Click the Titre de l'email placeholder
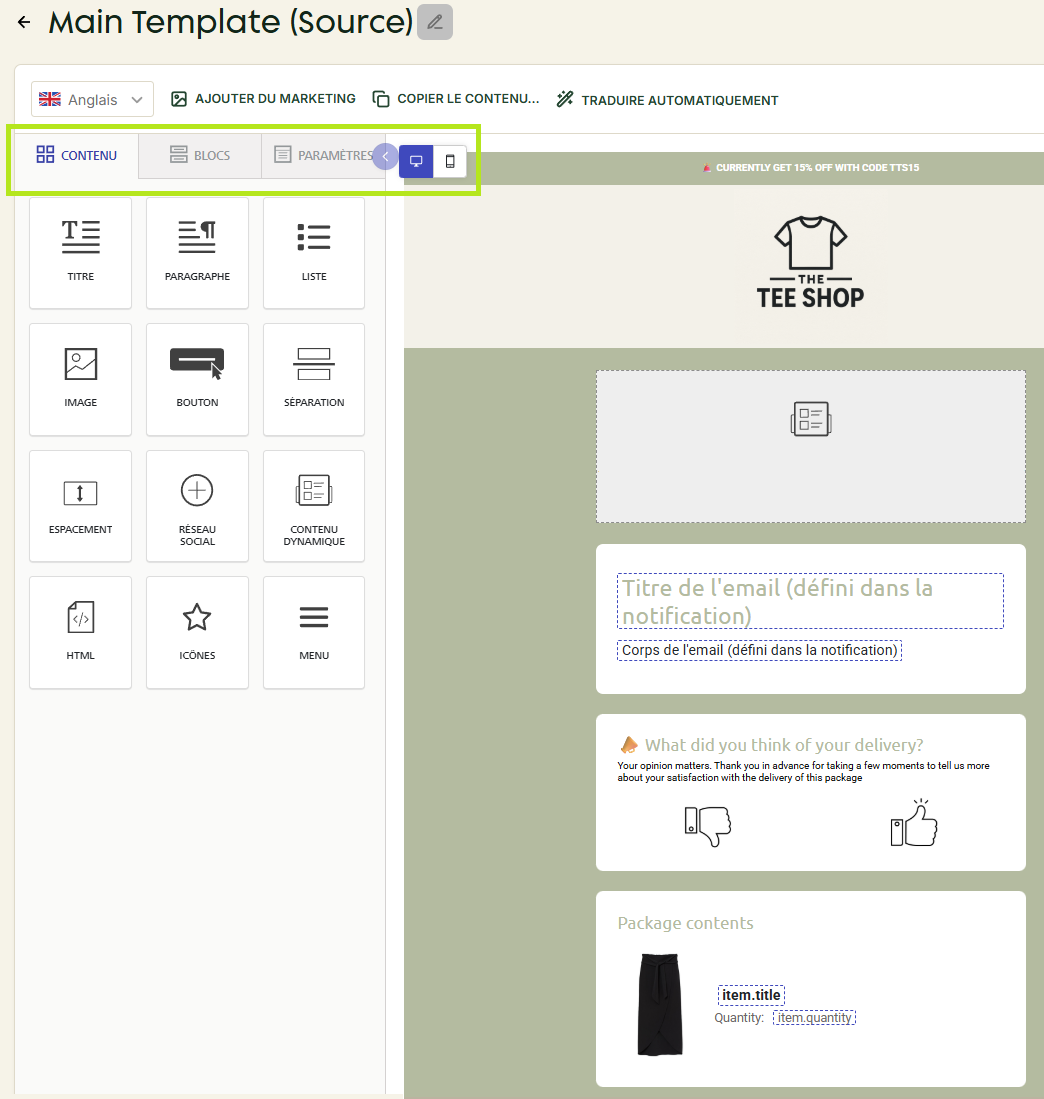Screen dimensions: 1044x1099 tap(810, 601)
